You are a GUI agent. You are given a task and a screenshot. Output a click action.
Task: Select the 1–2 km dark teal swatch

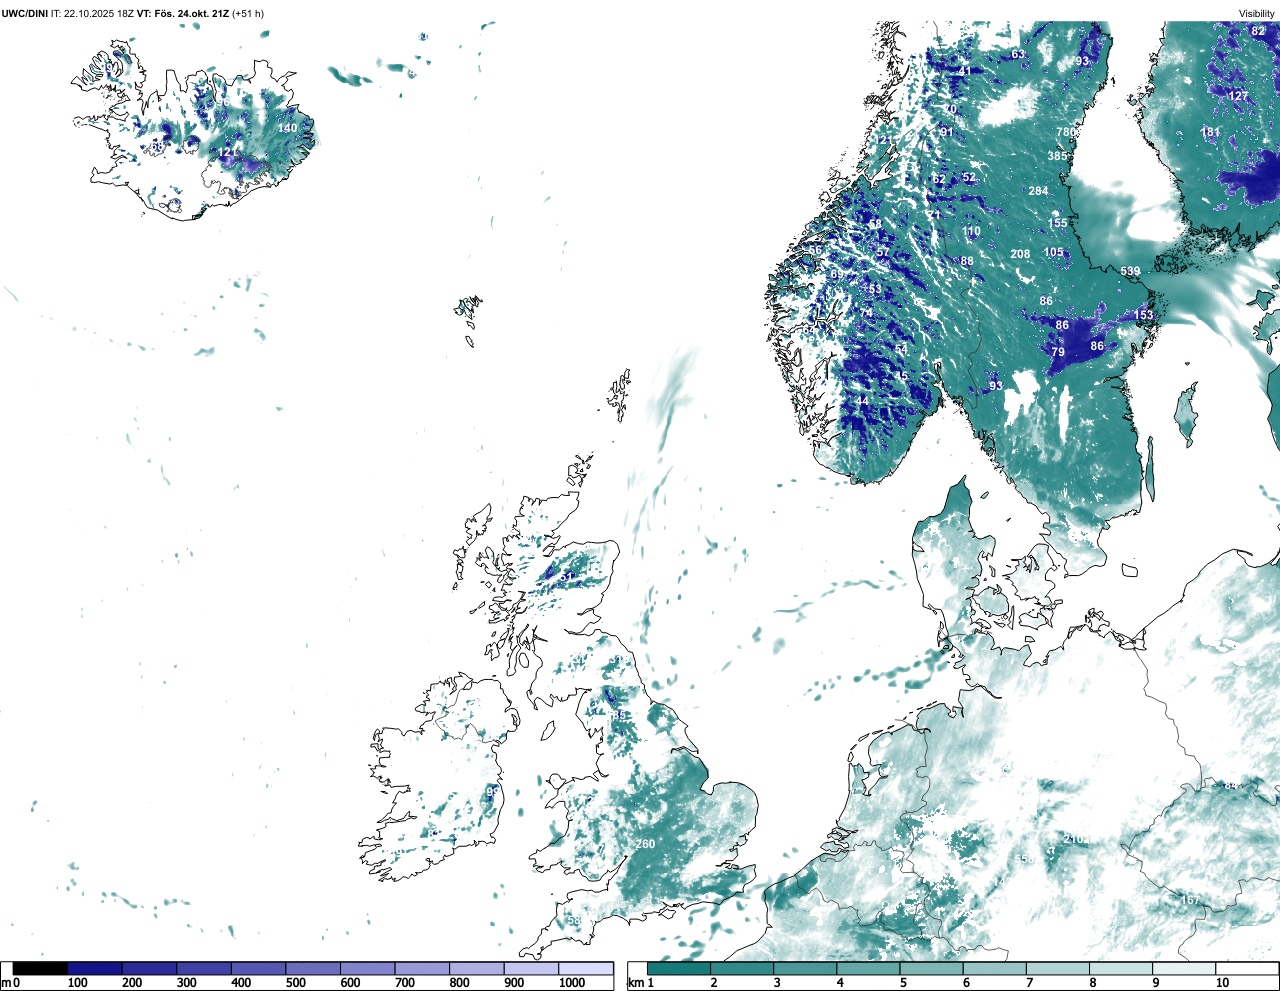(x=679, y=968)
